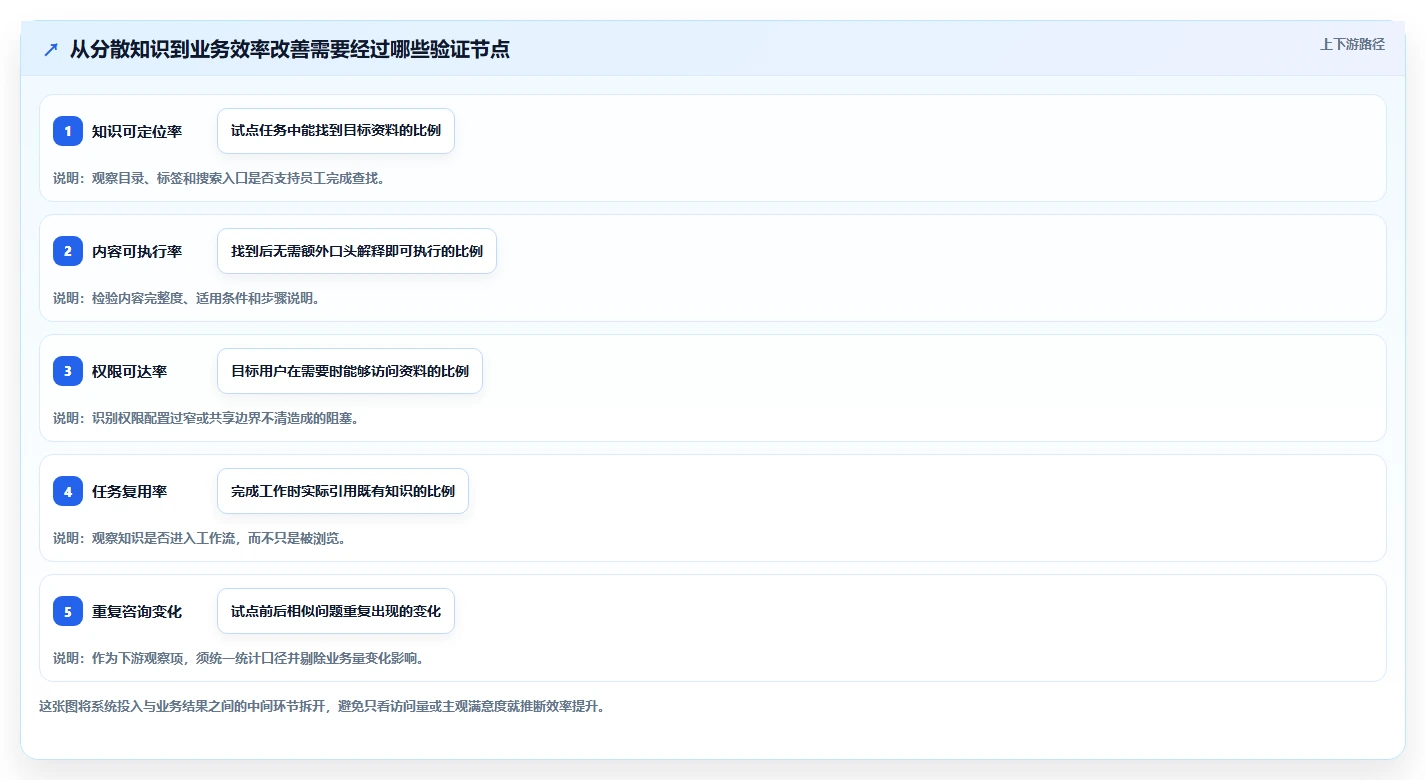Select the 权限可达率 label

(130, 371)
